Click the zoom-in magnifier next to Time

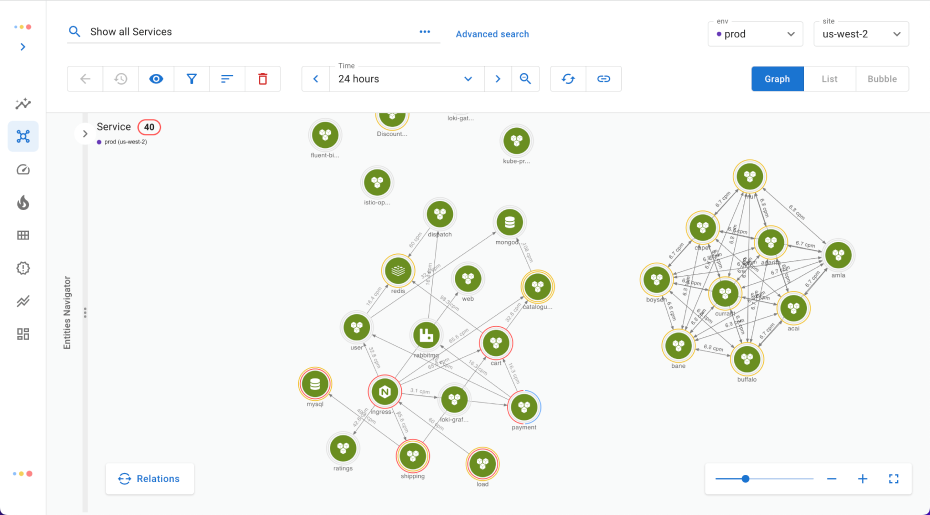[525, 79]
